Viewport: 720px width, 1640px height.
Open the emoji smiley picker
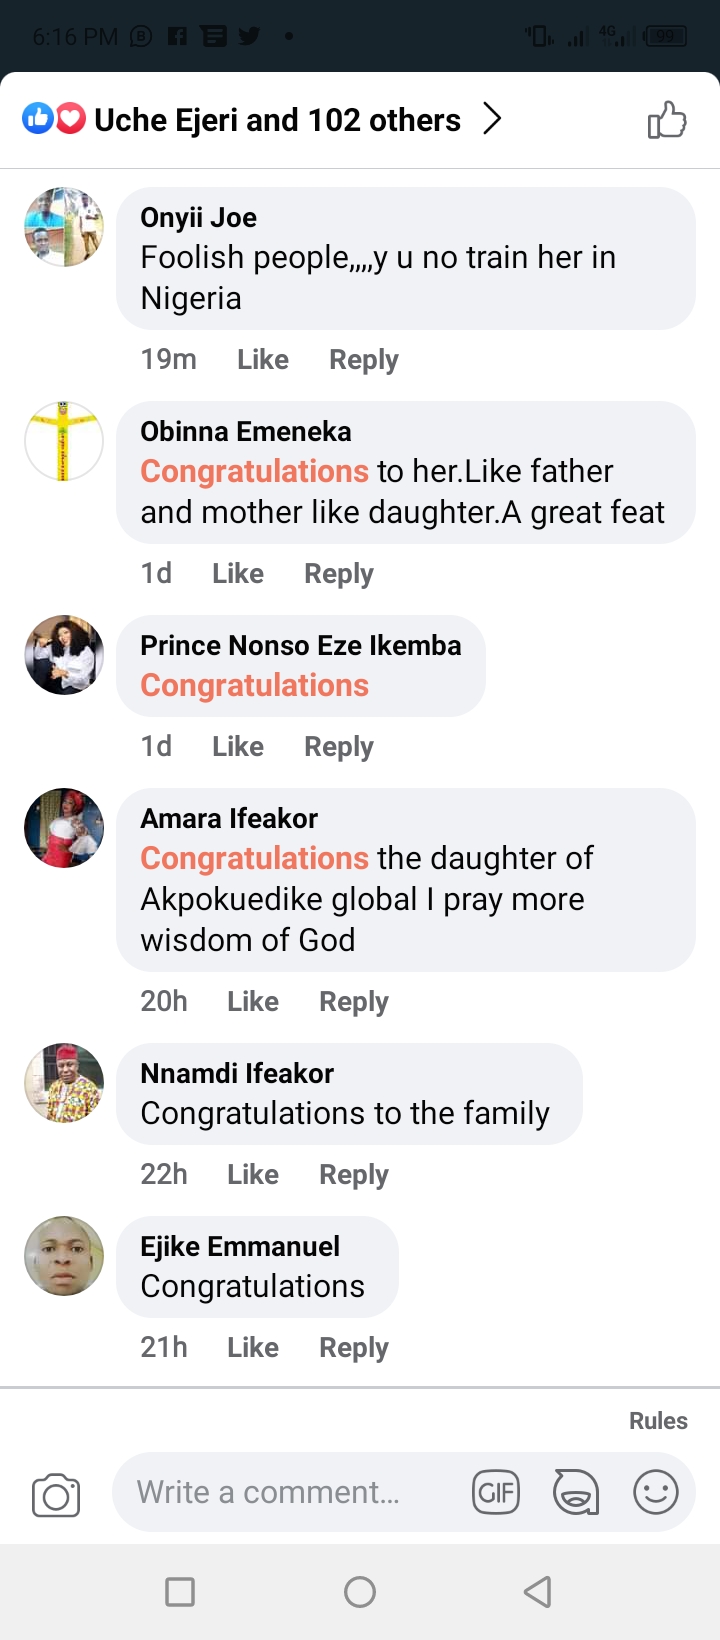click(x=656, y=1493)
